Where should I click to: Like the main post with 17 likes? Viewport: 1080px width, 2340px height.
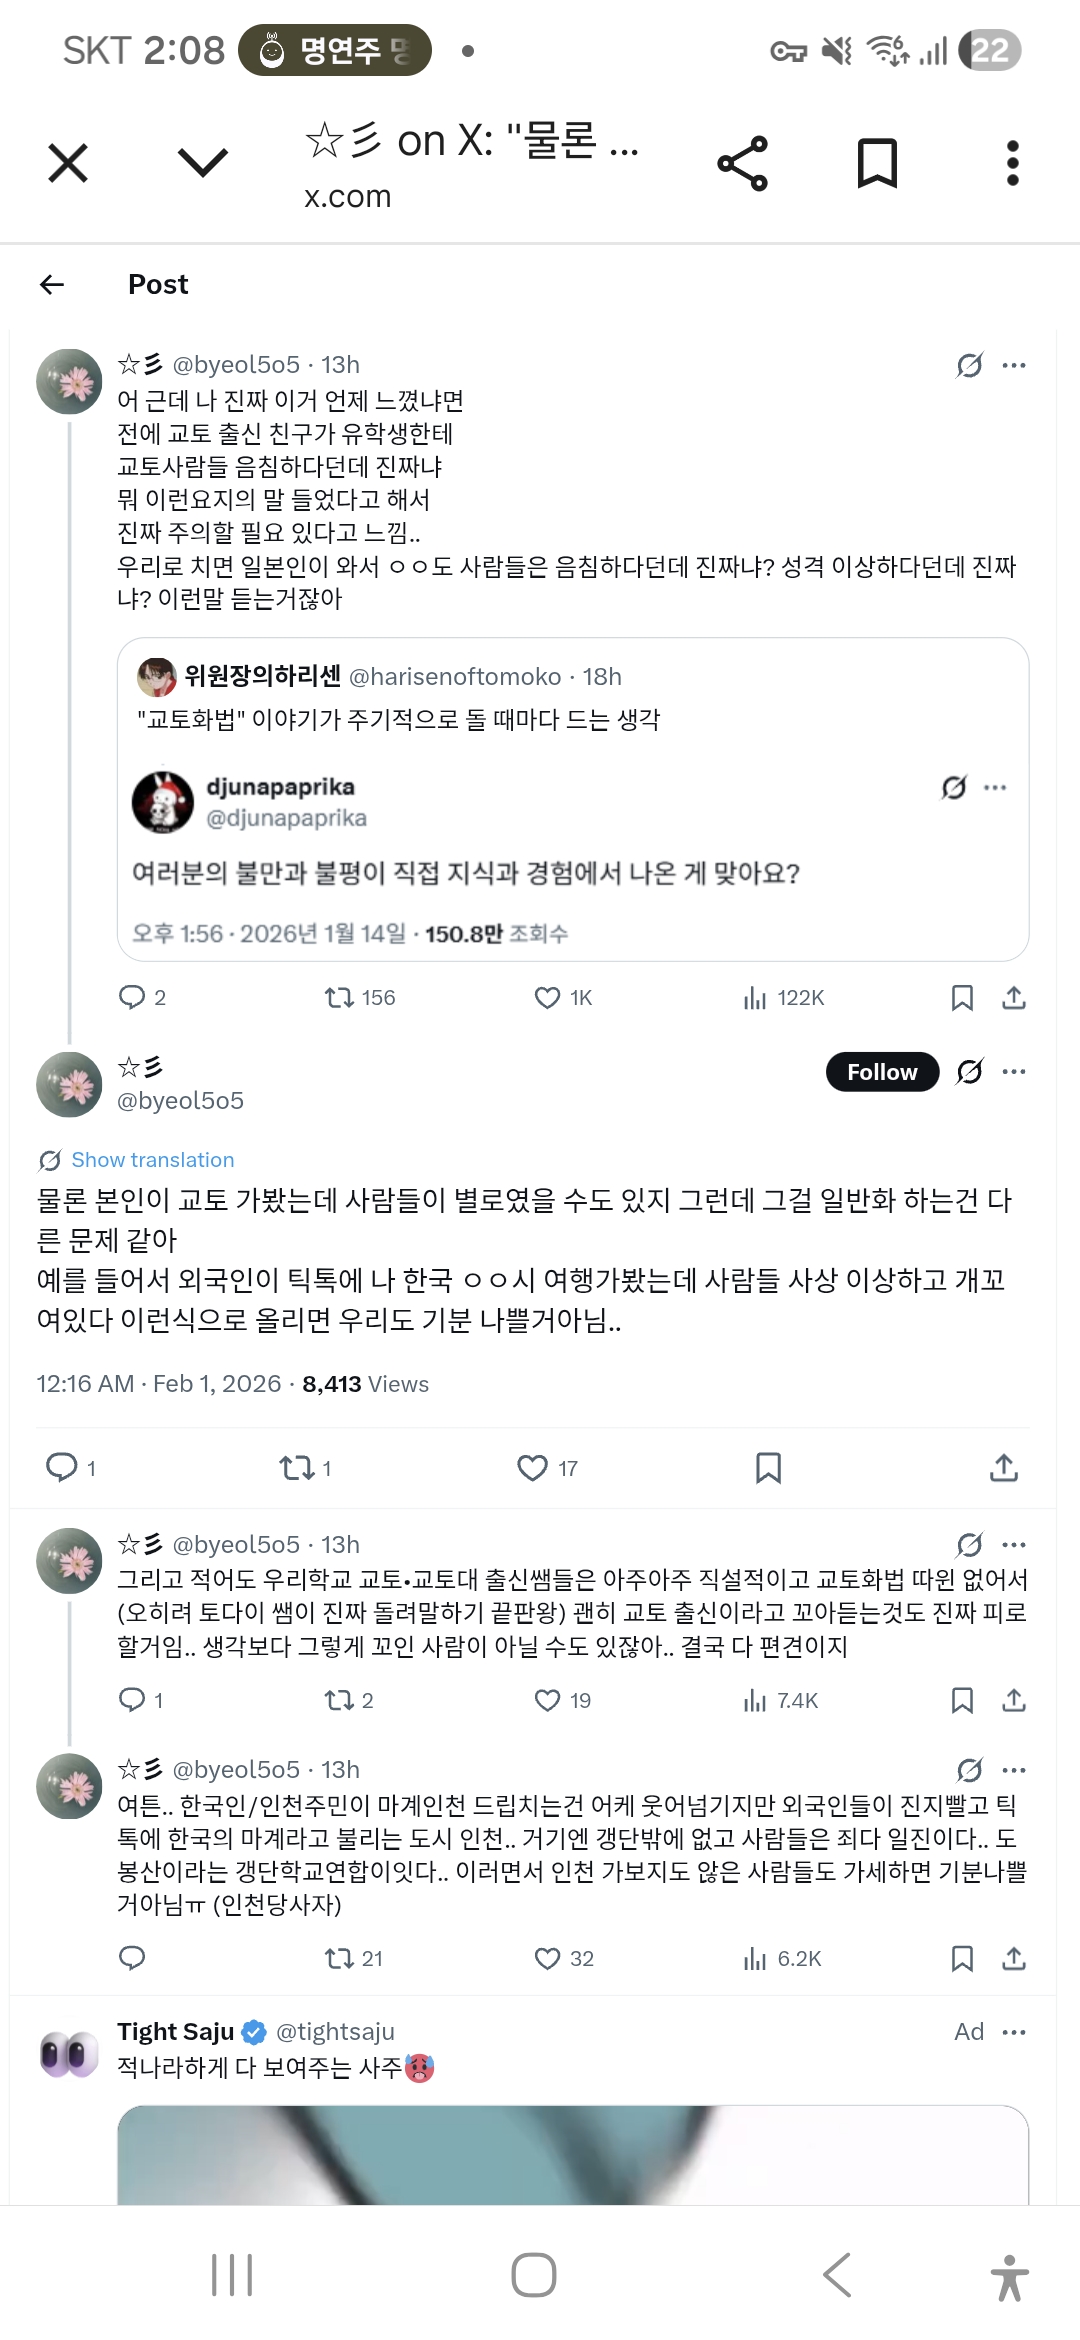(x=532, y=1468)
